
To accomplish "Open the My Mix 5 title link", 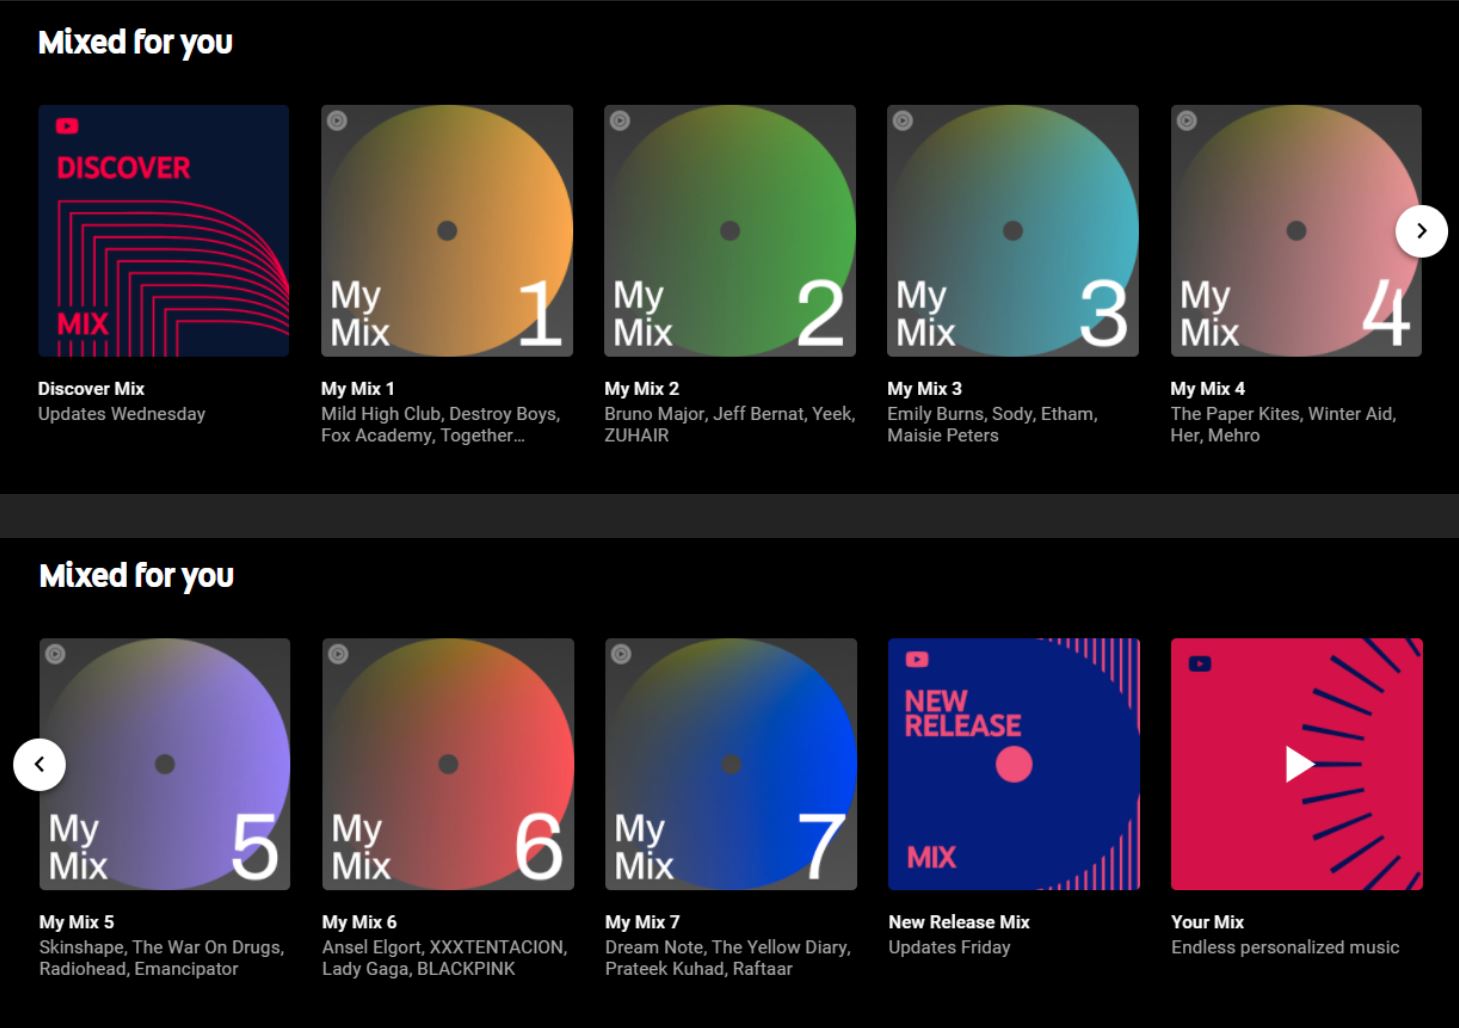I will tap(76, 922).
